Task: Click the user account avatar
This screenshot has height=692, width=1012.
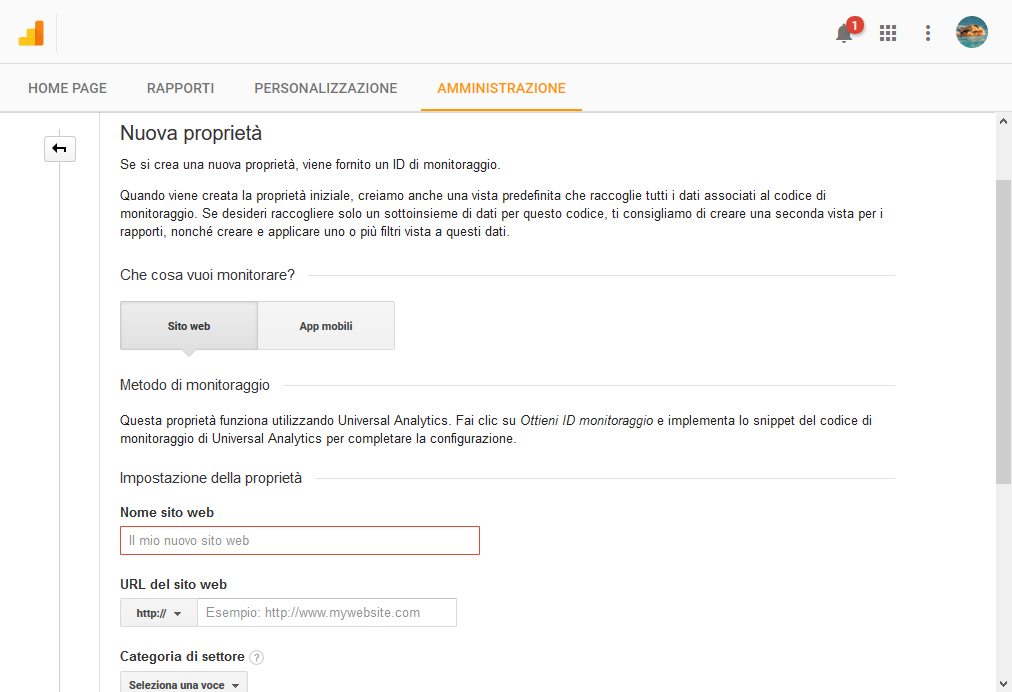Action: pos(971,32)
